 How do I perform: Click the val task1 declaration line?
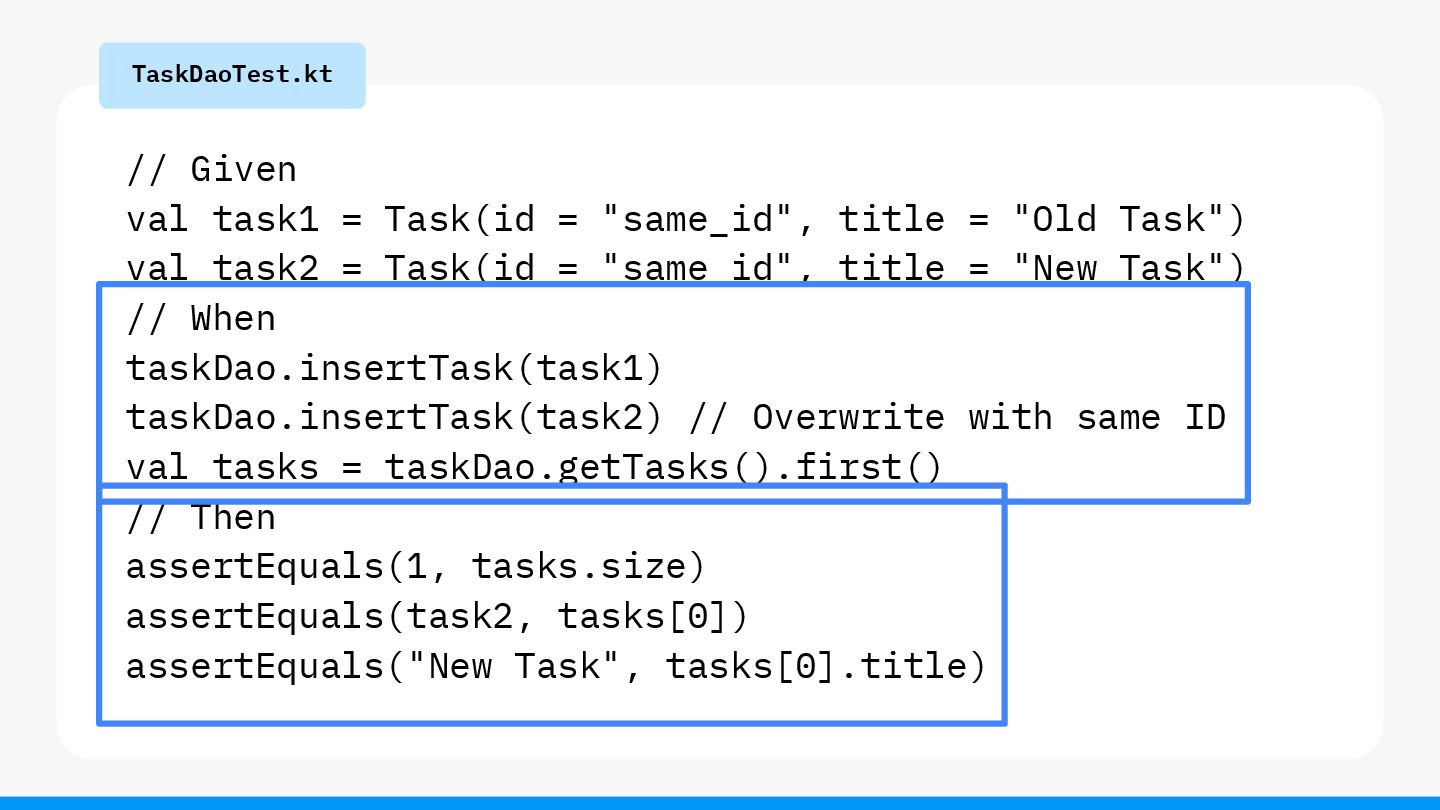685,219
